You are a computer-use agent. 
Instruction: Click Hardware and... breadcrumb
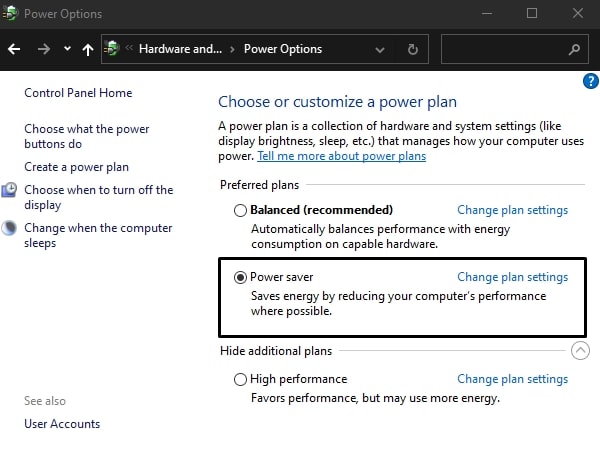180,49
